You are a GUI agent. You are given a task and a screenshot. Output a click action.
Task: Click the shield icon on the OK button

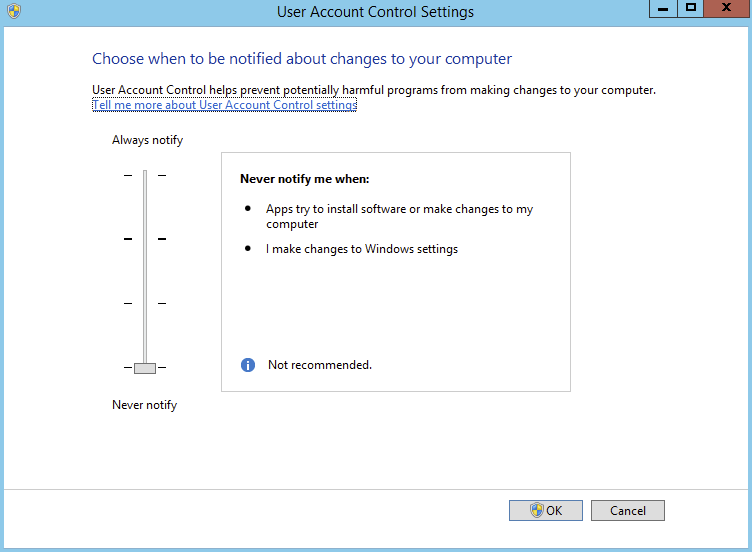[536, 510]
